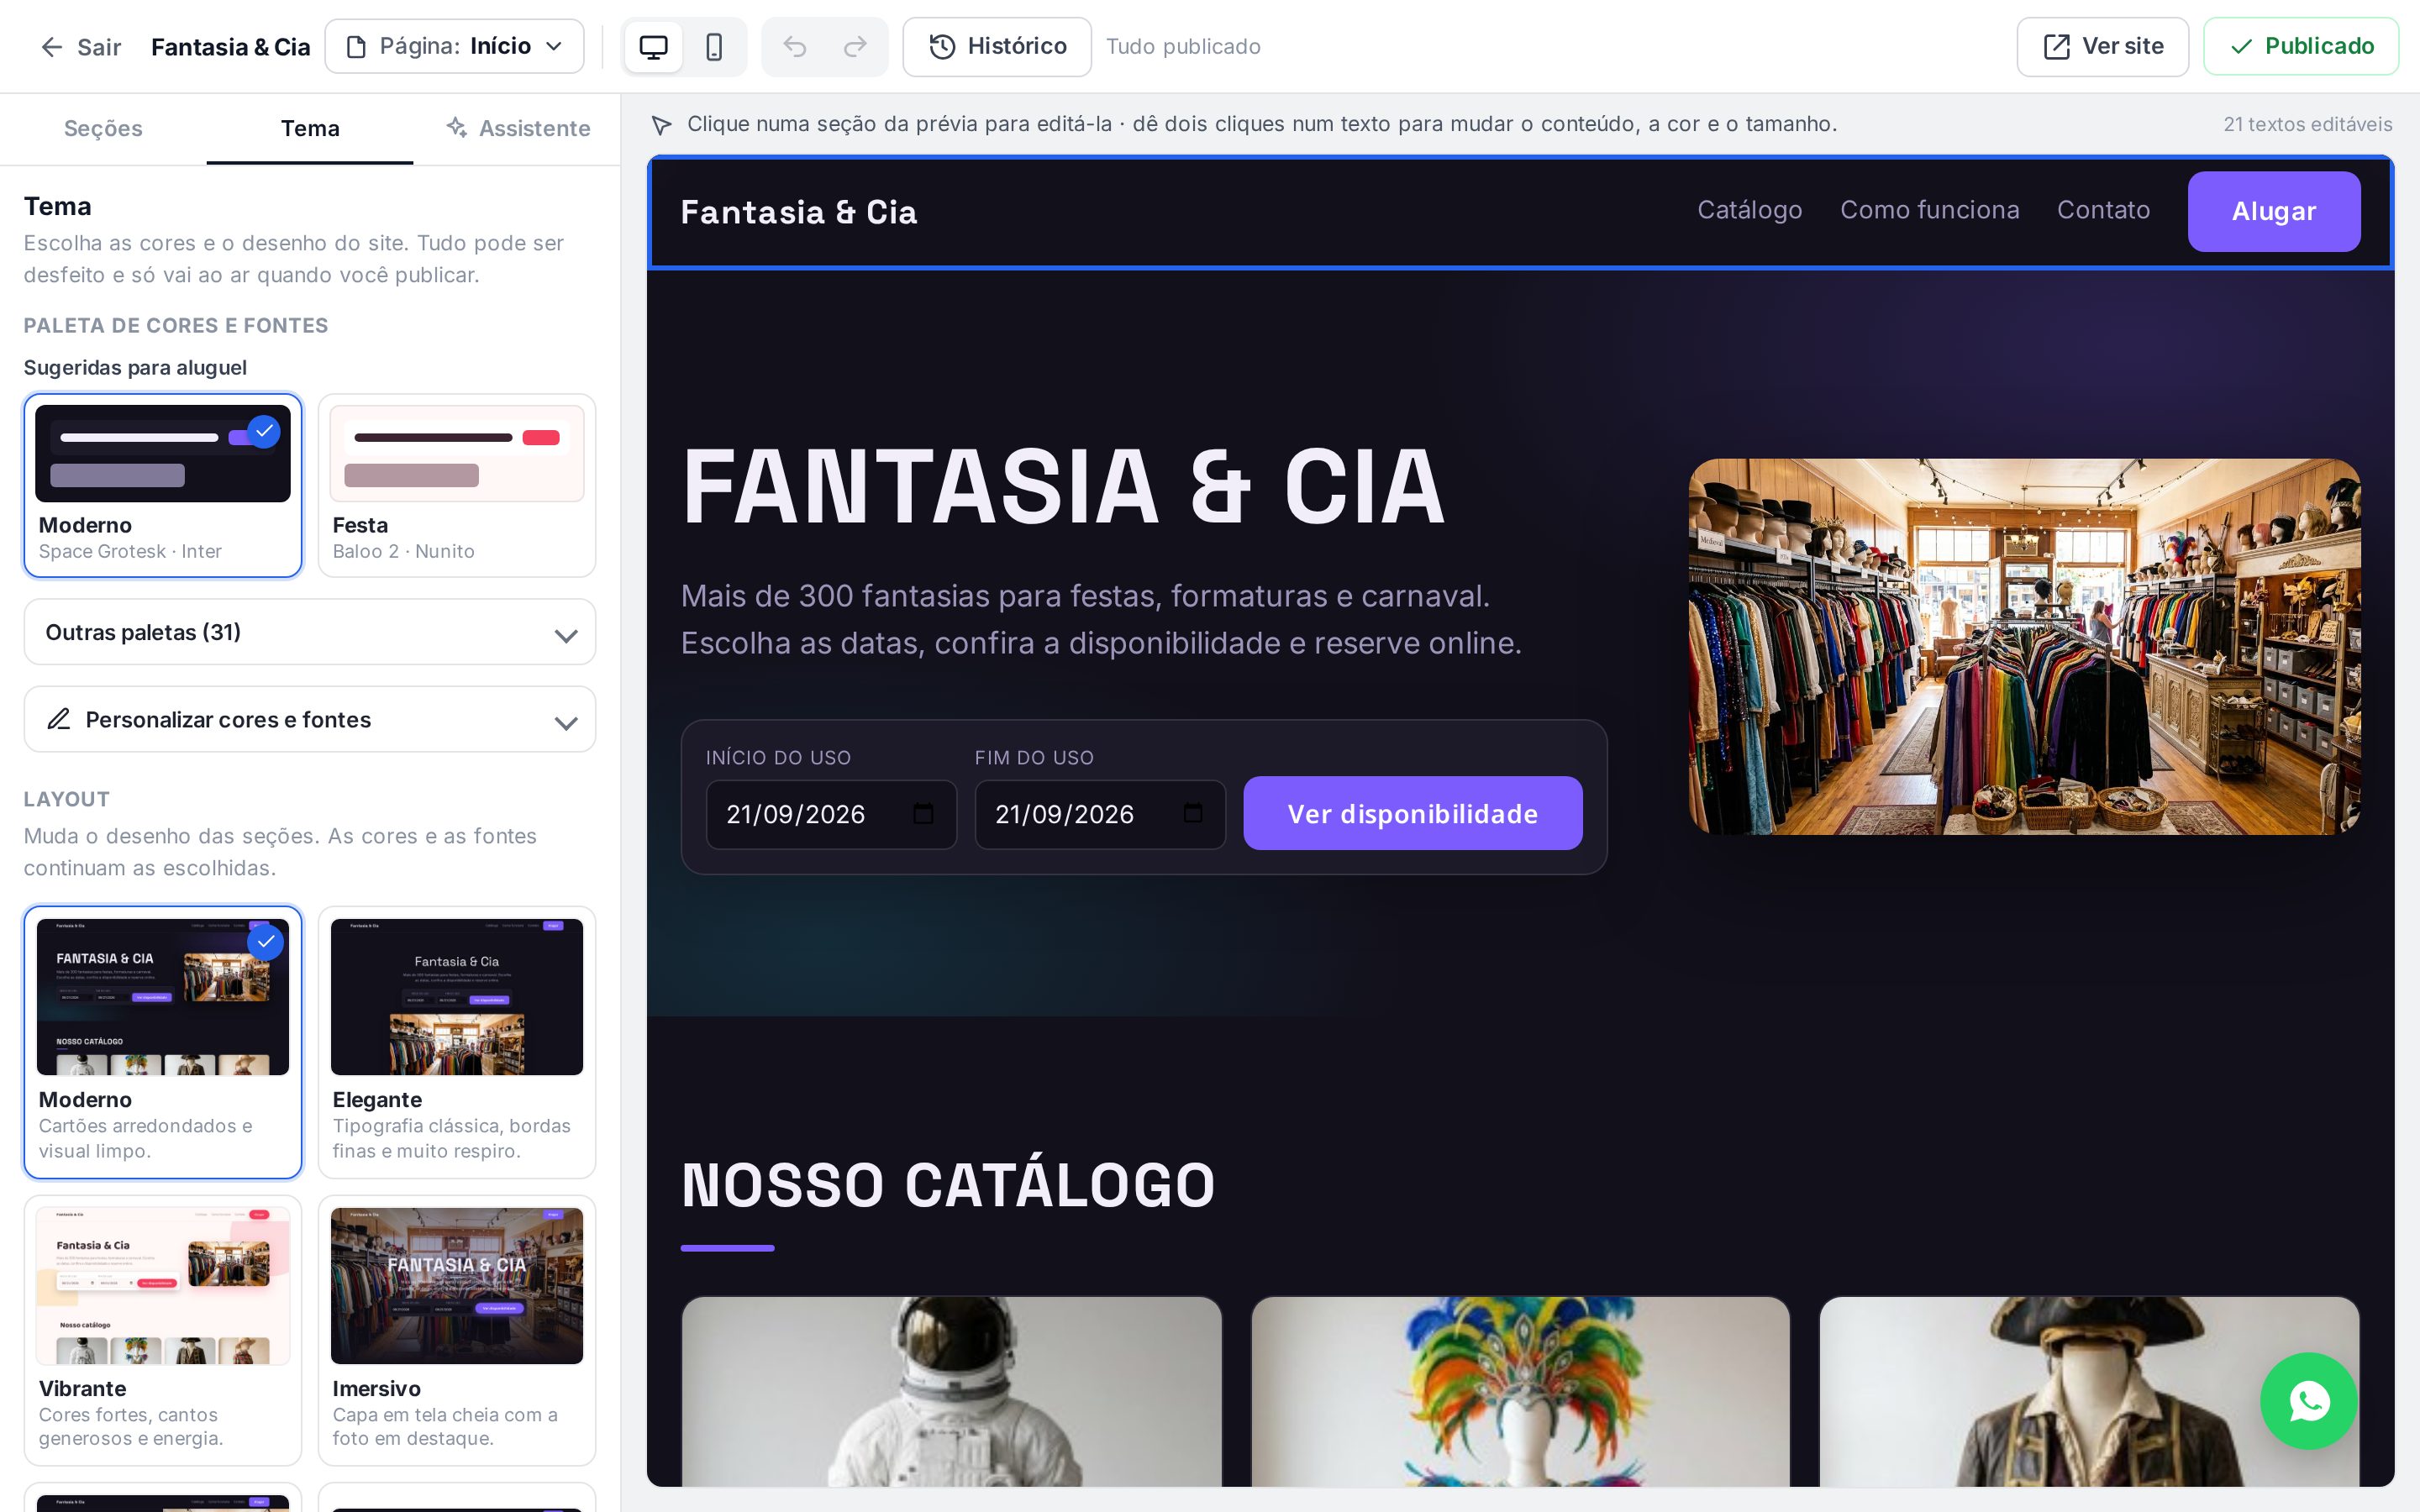Select the astronaut costume catalog card
The width and height of the screenshot is (2420, 1512).
pos(951,1391)
